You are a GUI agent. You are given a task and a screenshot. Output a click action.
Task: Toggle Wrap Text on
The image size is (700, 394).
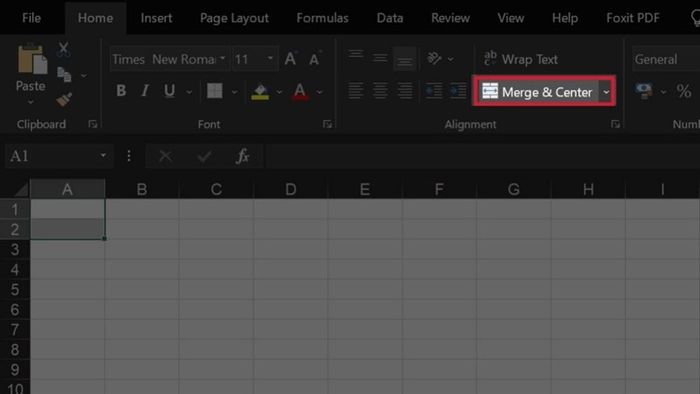(521, 59)
